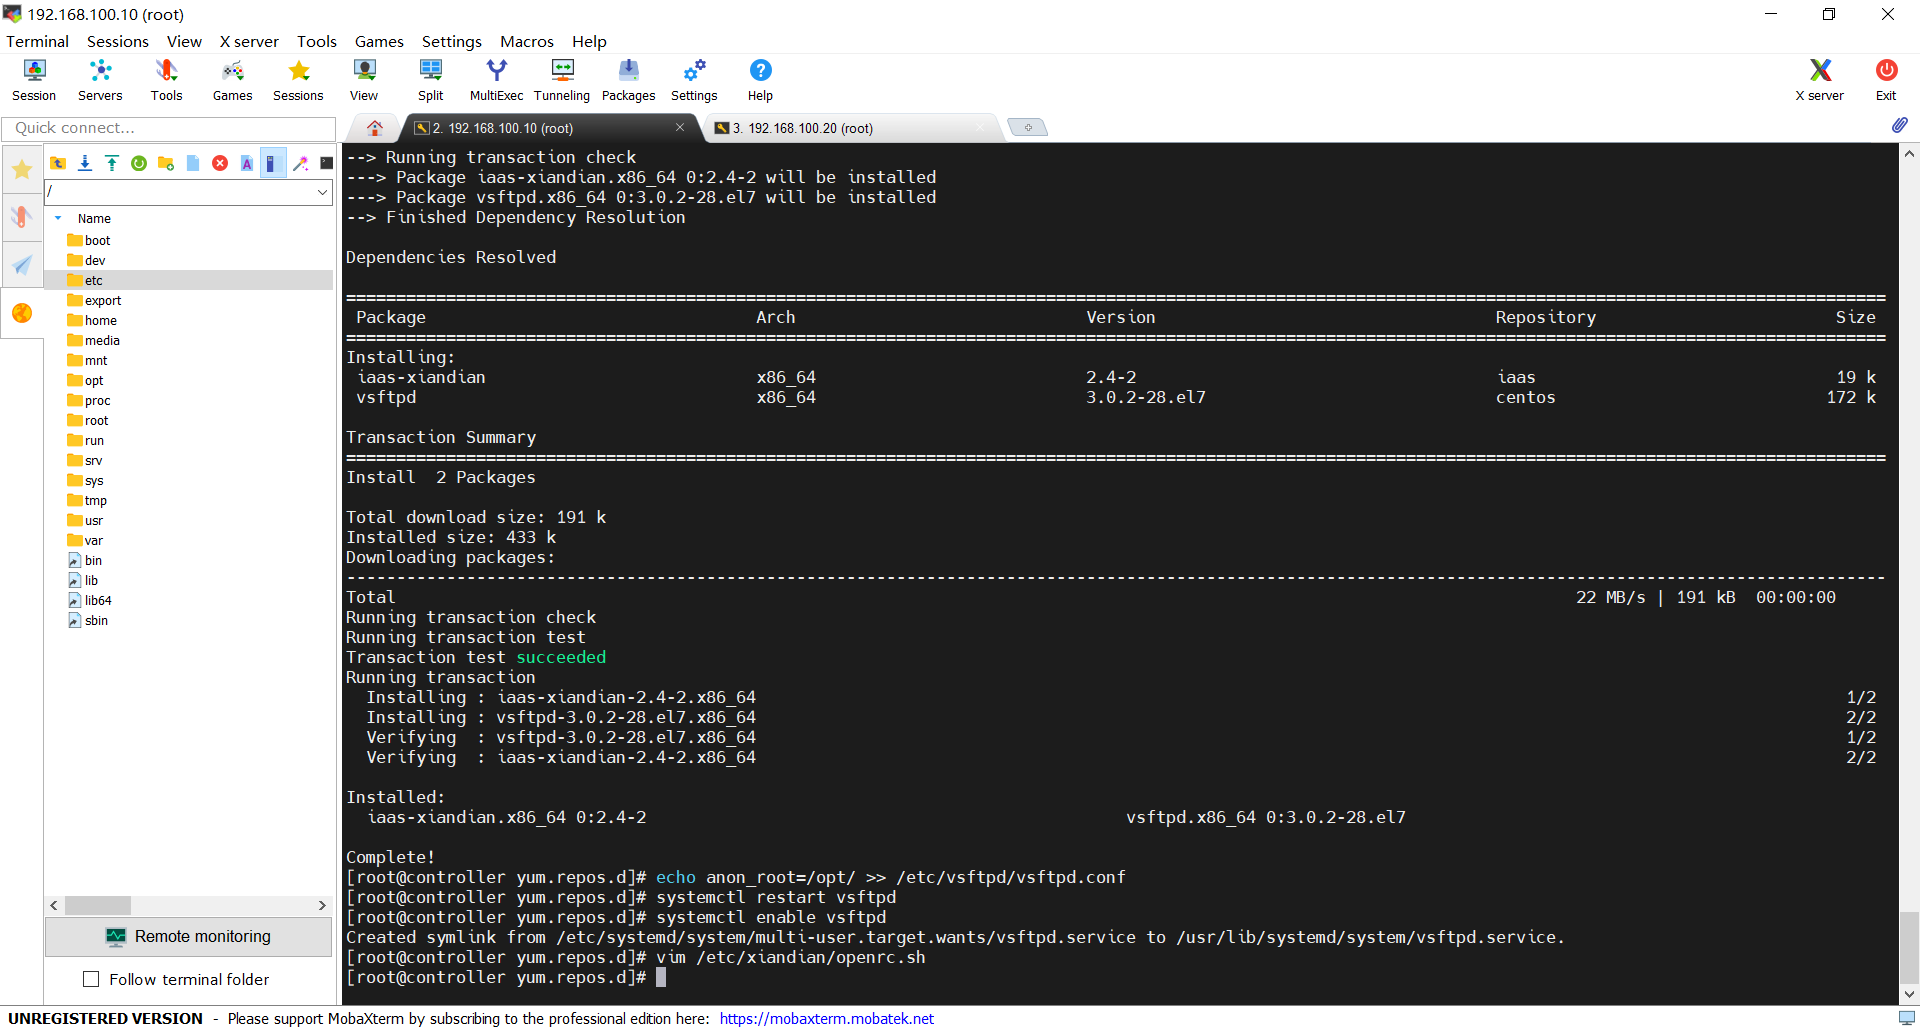This screenshot has height=1030, width=1920.
Task: Refresh the SFTP folder listing
Action: 139,163
